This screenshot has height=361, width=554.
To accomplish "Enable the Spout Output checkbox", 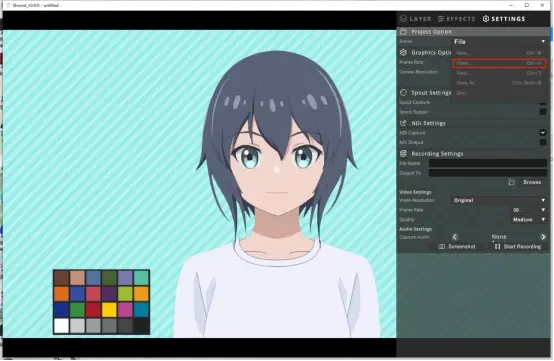I will point(543,112).
